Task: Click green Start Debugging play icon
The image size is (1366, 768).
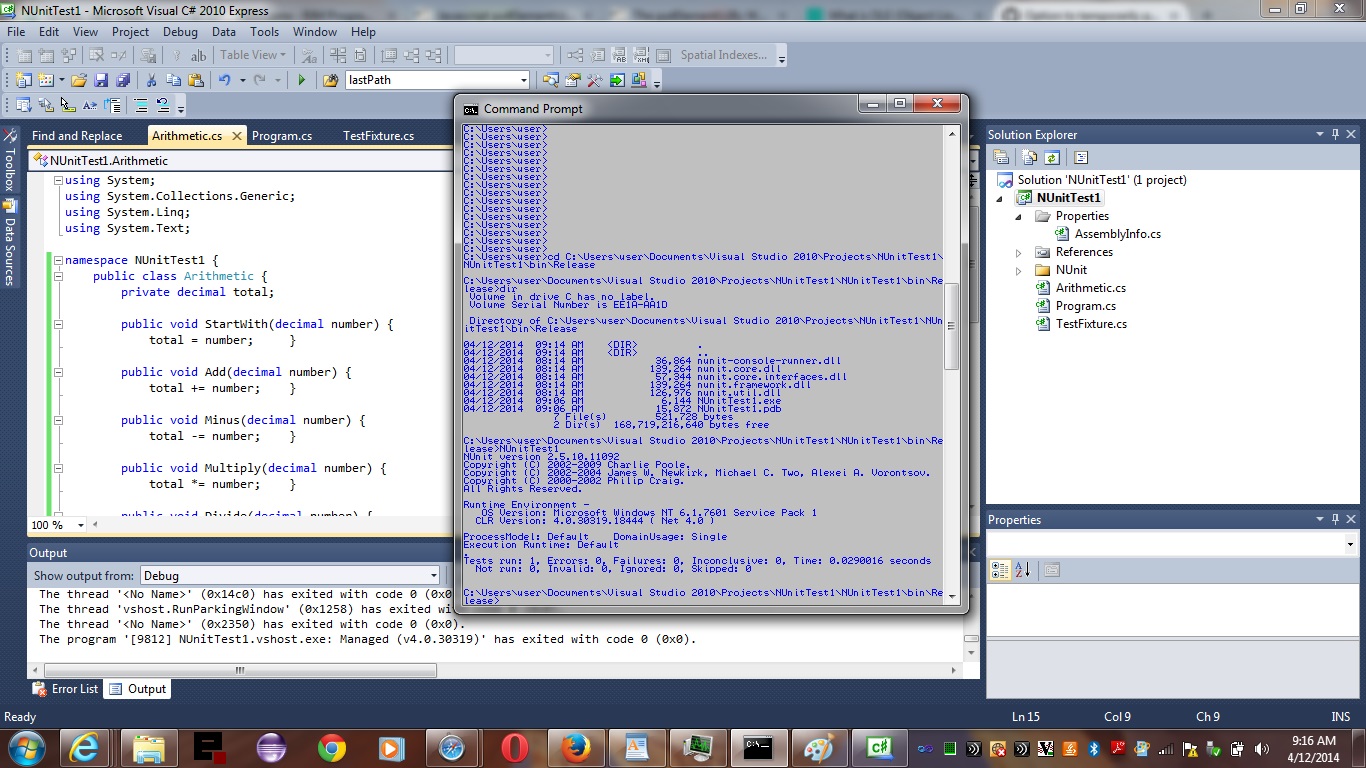Action: pyautogui.click(x=301, y=80)
